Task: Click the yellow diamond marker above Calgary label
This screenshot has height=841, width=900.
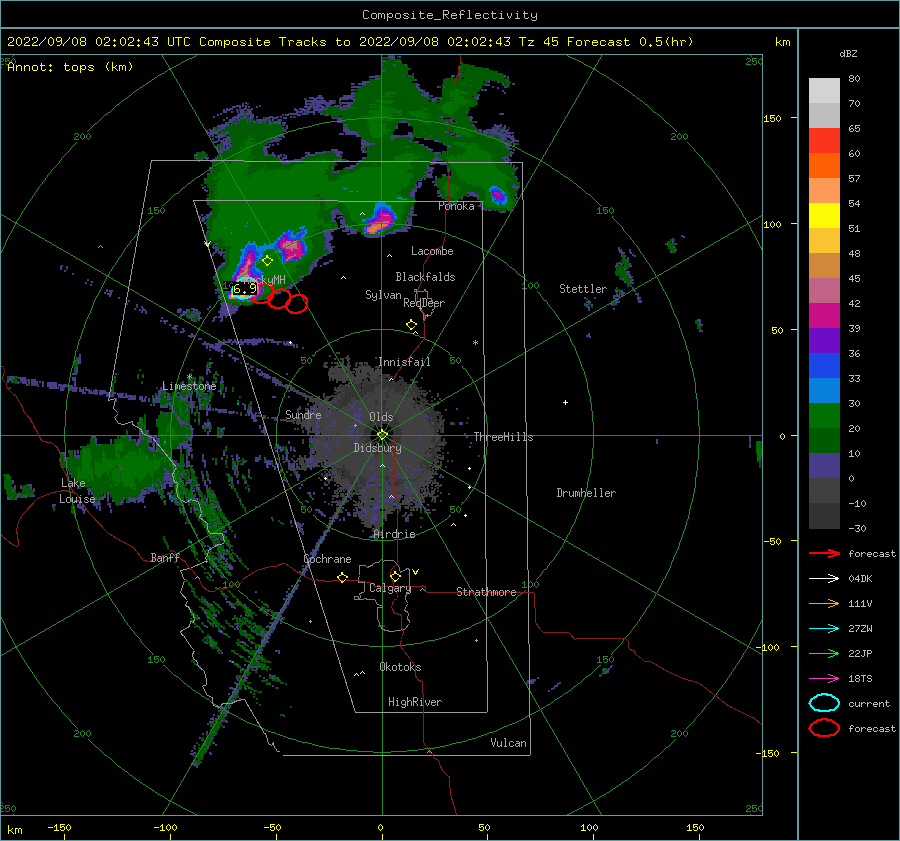Action: (395, 576)
